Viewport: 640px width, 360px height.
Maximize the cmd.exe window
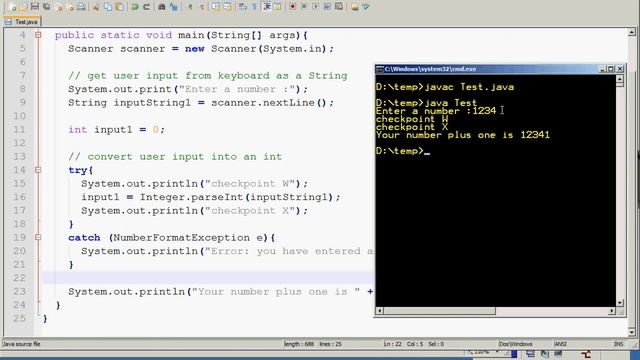click(611, 69)
